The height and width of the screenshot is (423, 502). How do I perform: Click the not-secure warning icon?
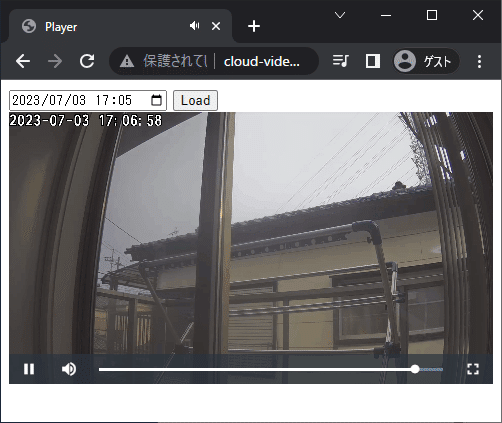point(127,61)
